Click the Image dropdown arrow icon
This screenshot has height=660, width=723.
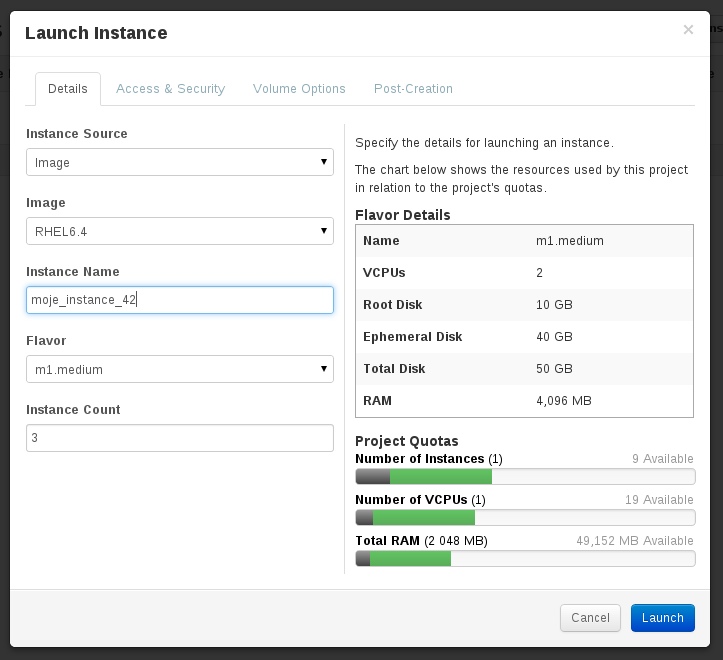coord(324,231)
